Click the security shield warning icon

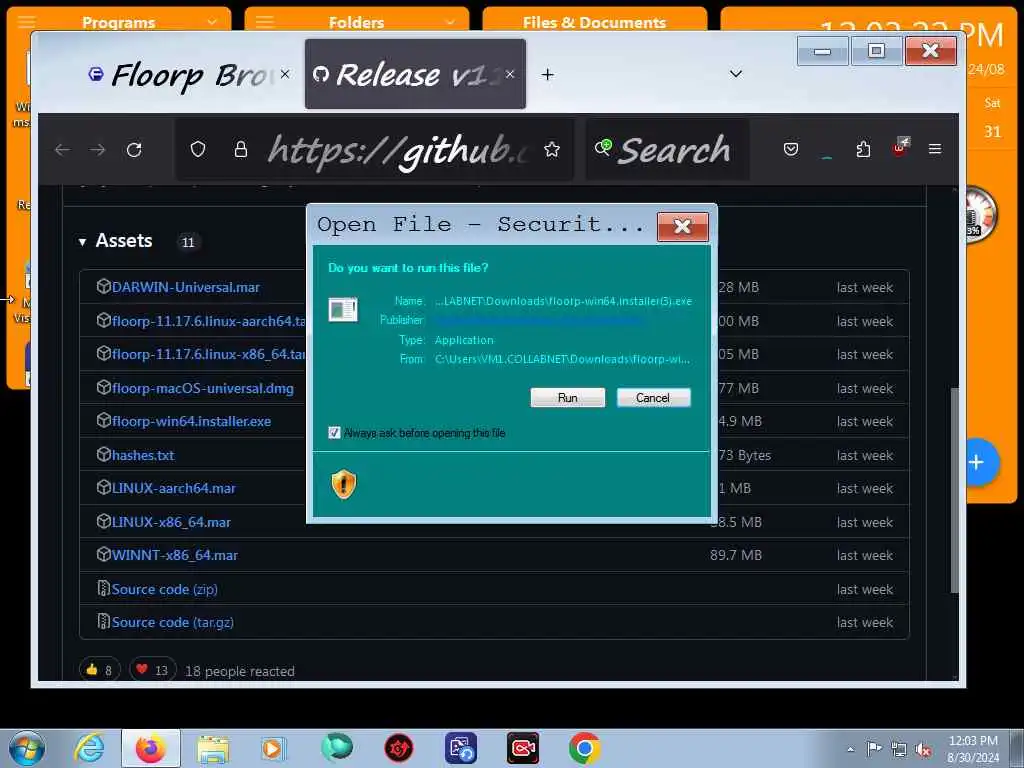coord(344,485)
